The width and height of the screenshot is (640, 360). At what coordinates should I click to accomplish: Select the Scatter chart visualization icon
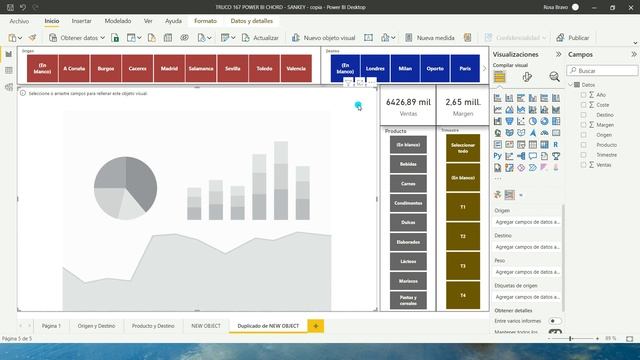(x=521, y=121)
